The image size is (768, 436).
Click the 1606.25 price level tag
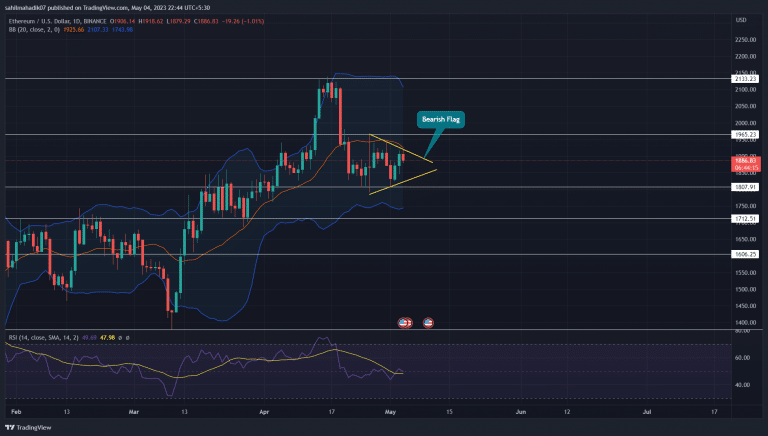point(747,254)
